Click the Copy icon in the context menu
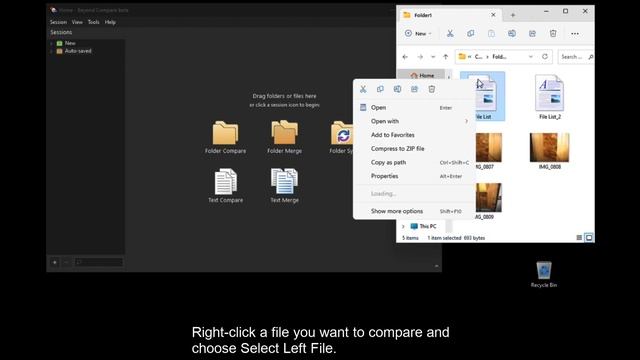Screen dimensions: 640x360 380,89
